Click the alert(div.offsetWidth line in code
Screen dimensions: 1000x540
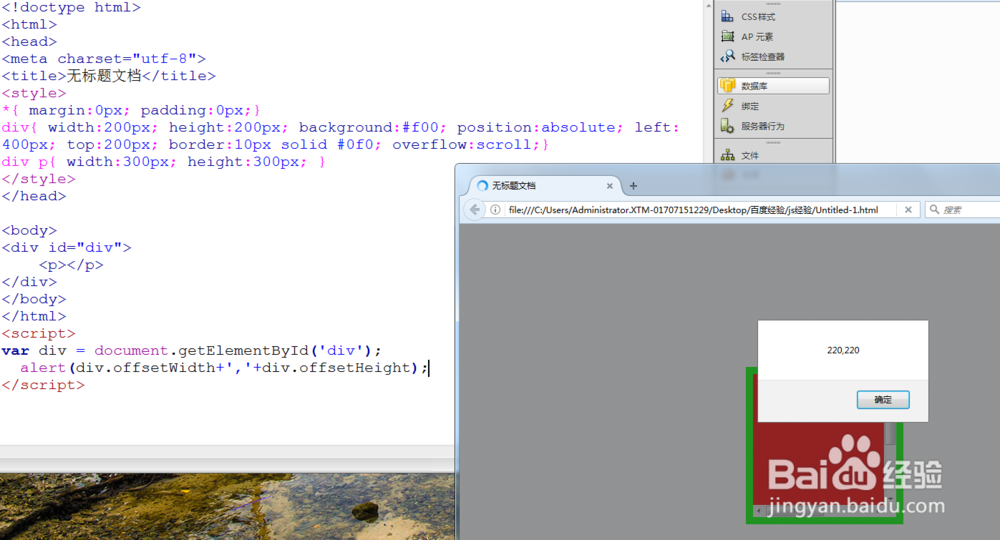point(224,368)
